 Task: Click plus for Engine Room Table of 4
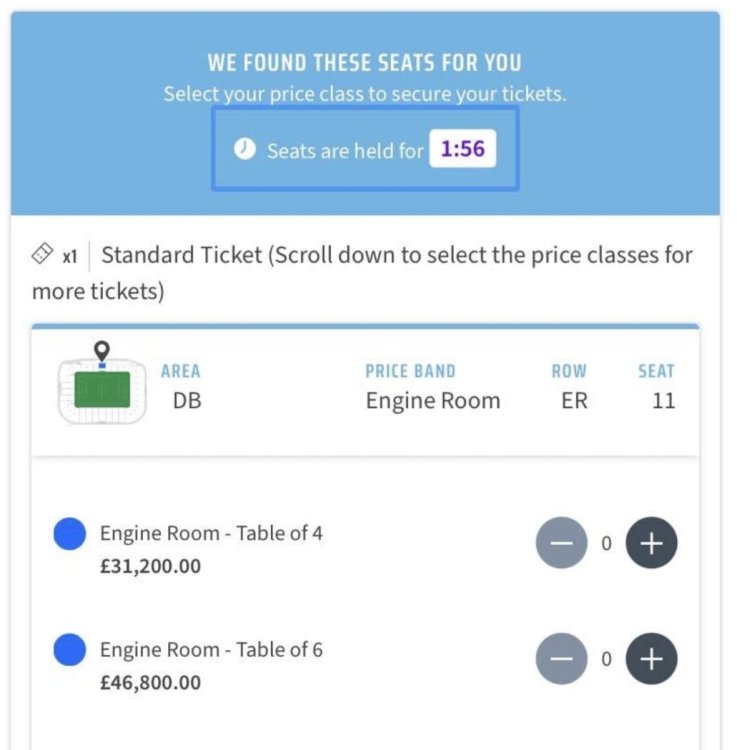click(651, 543)
